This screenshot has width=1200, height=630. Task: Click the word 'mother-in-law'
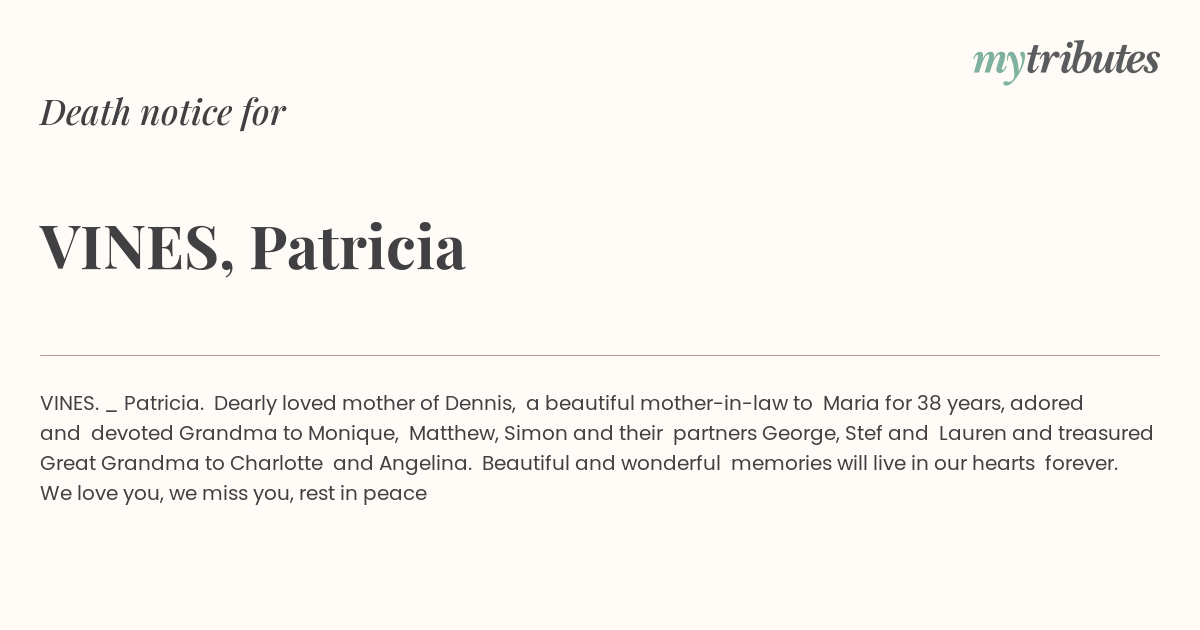point(713,403)
